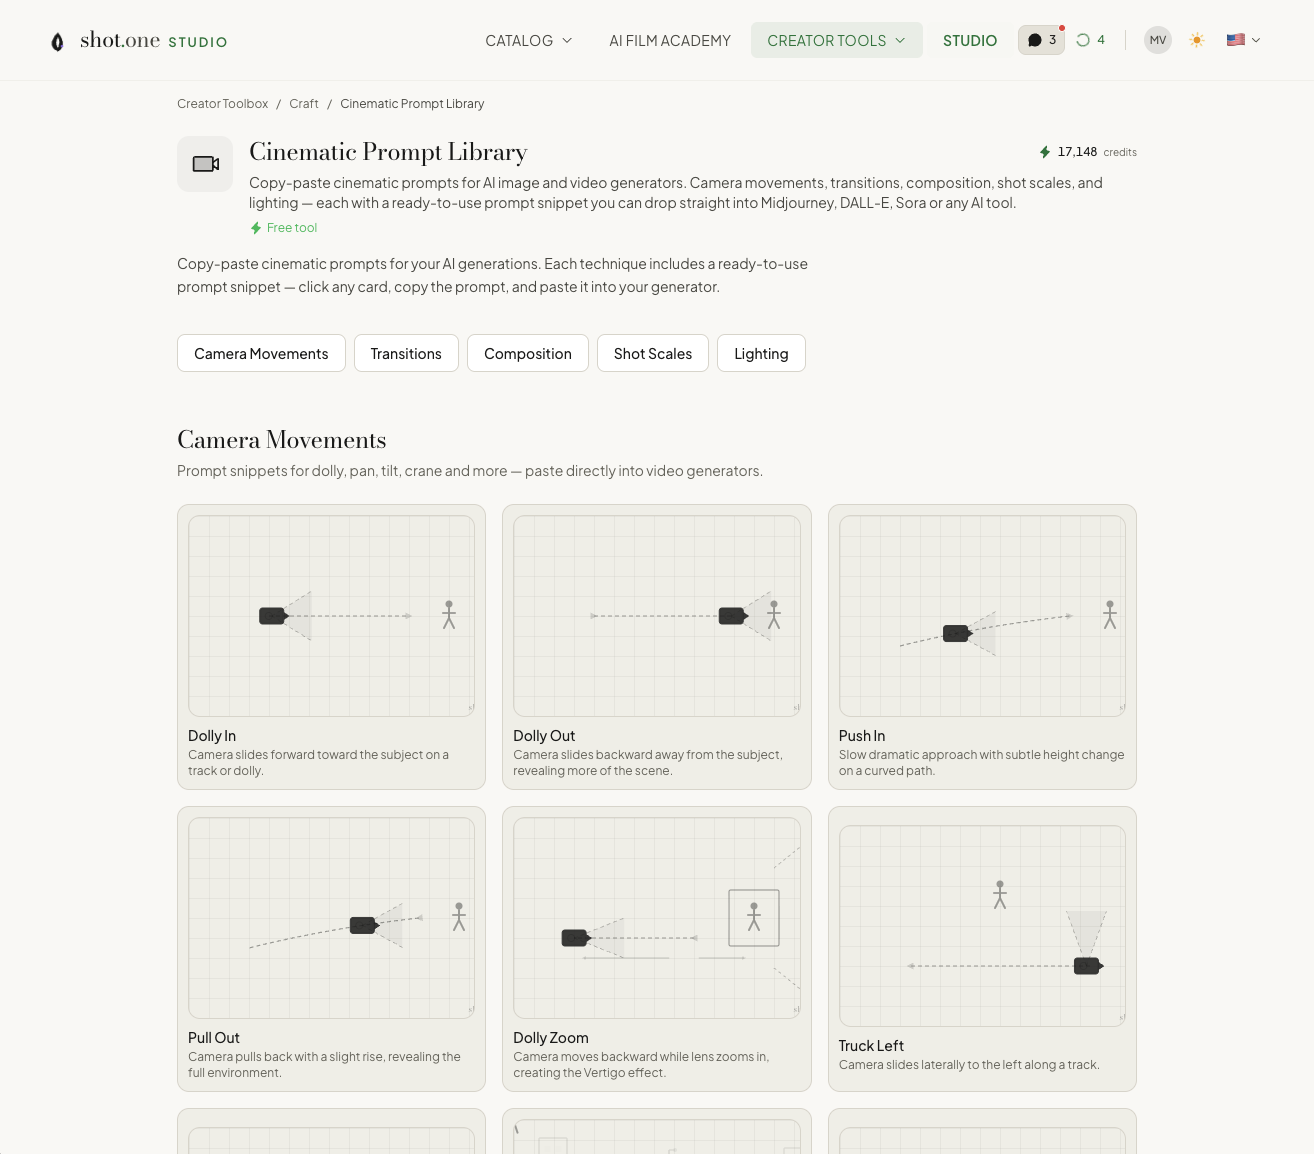The width and height of the screenshot is (1314, 1154).
Task: Click 'Camera slides laterally to the left' description
Action: pos(969,1065)
